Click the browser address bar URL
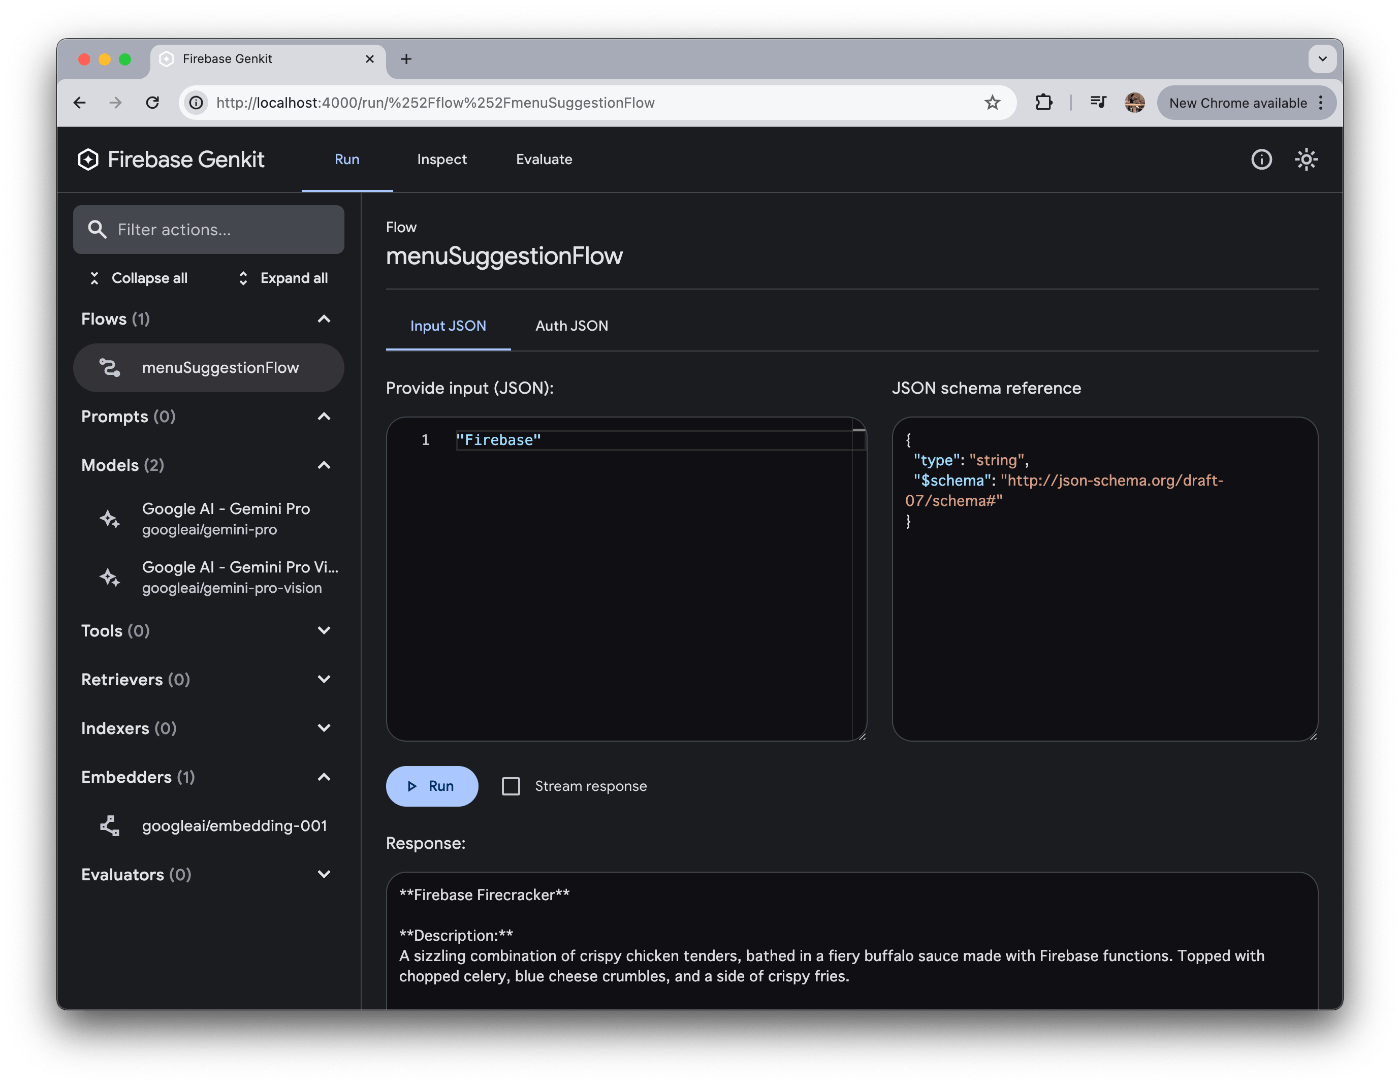 point(435,102)
